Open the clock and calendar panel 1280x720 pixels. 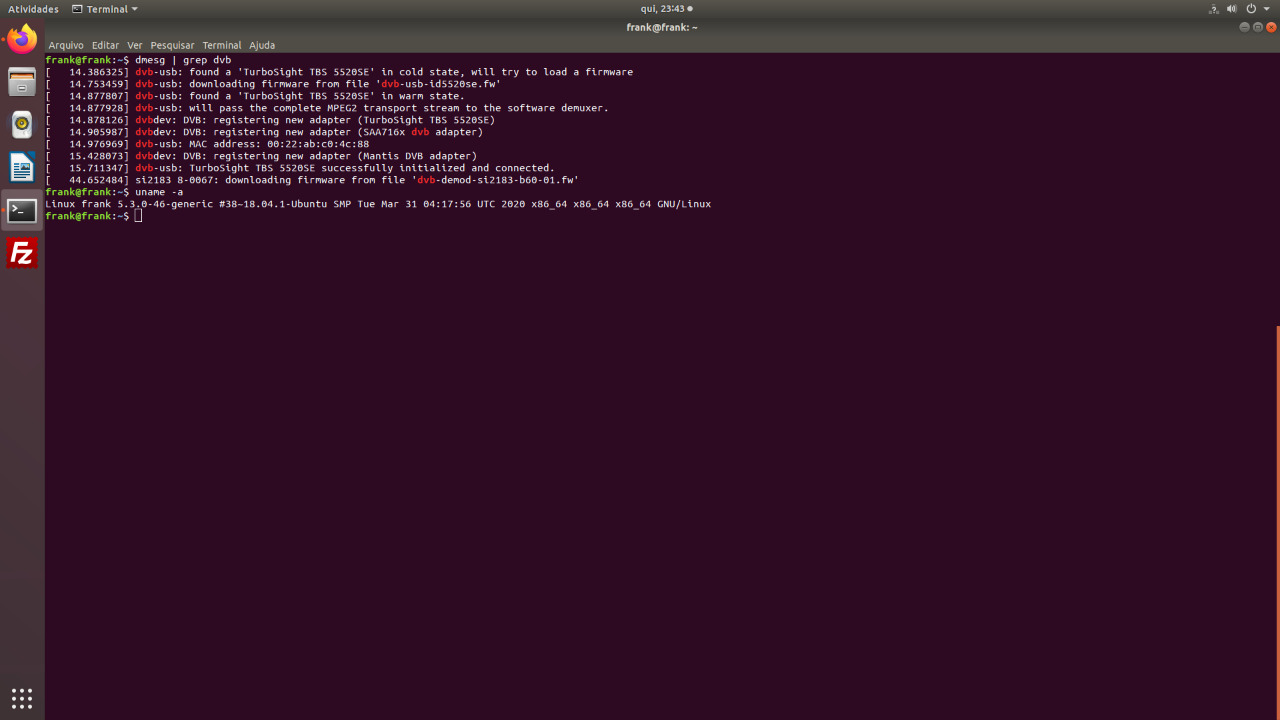(x=666, y=9)
